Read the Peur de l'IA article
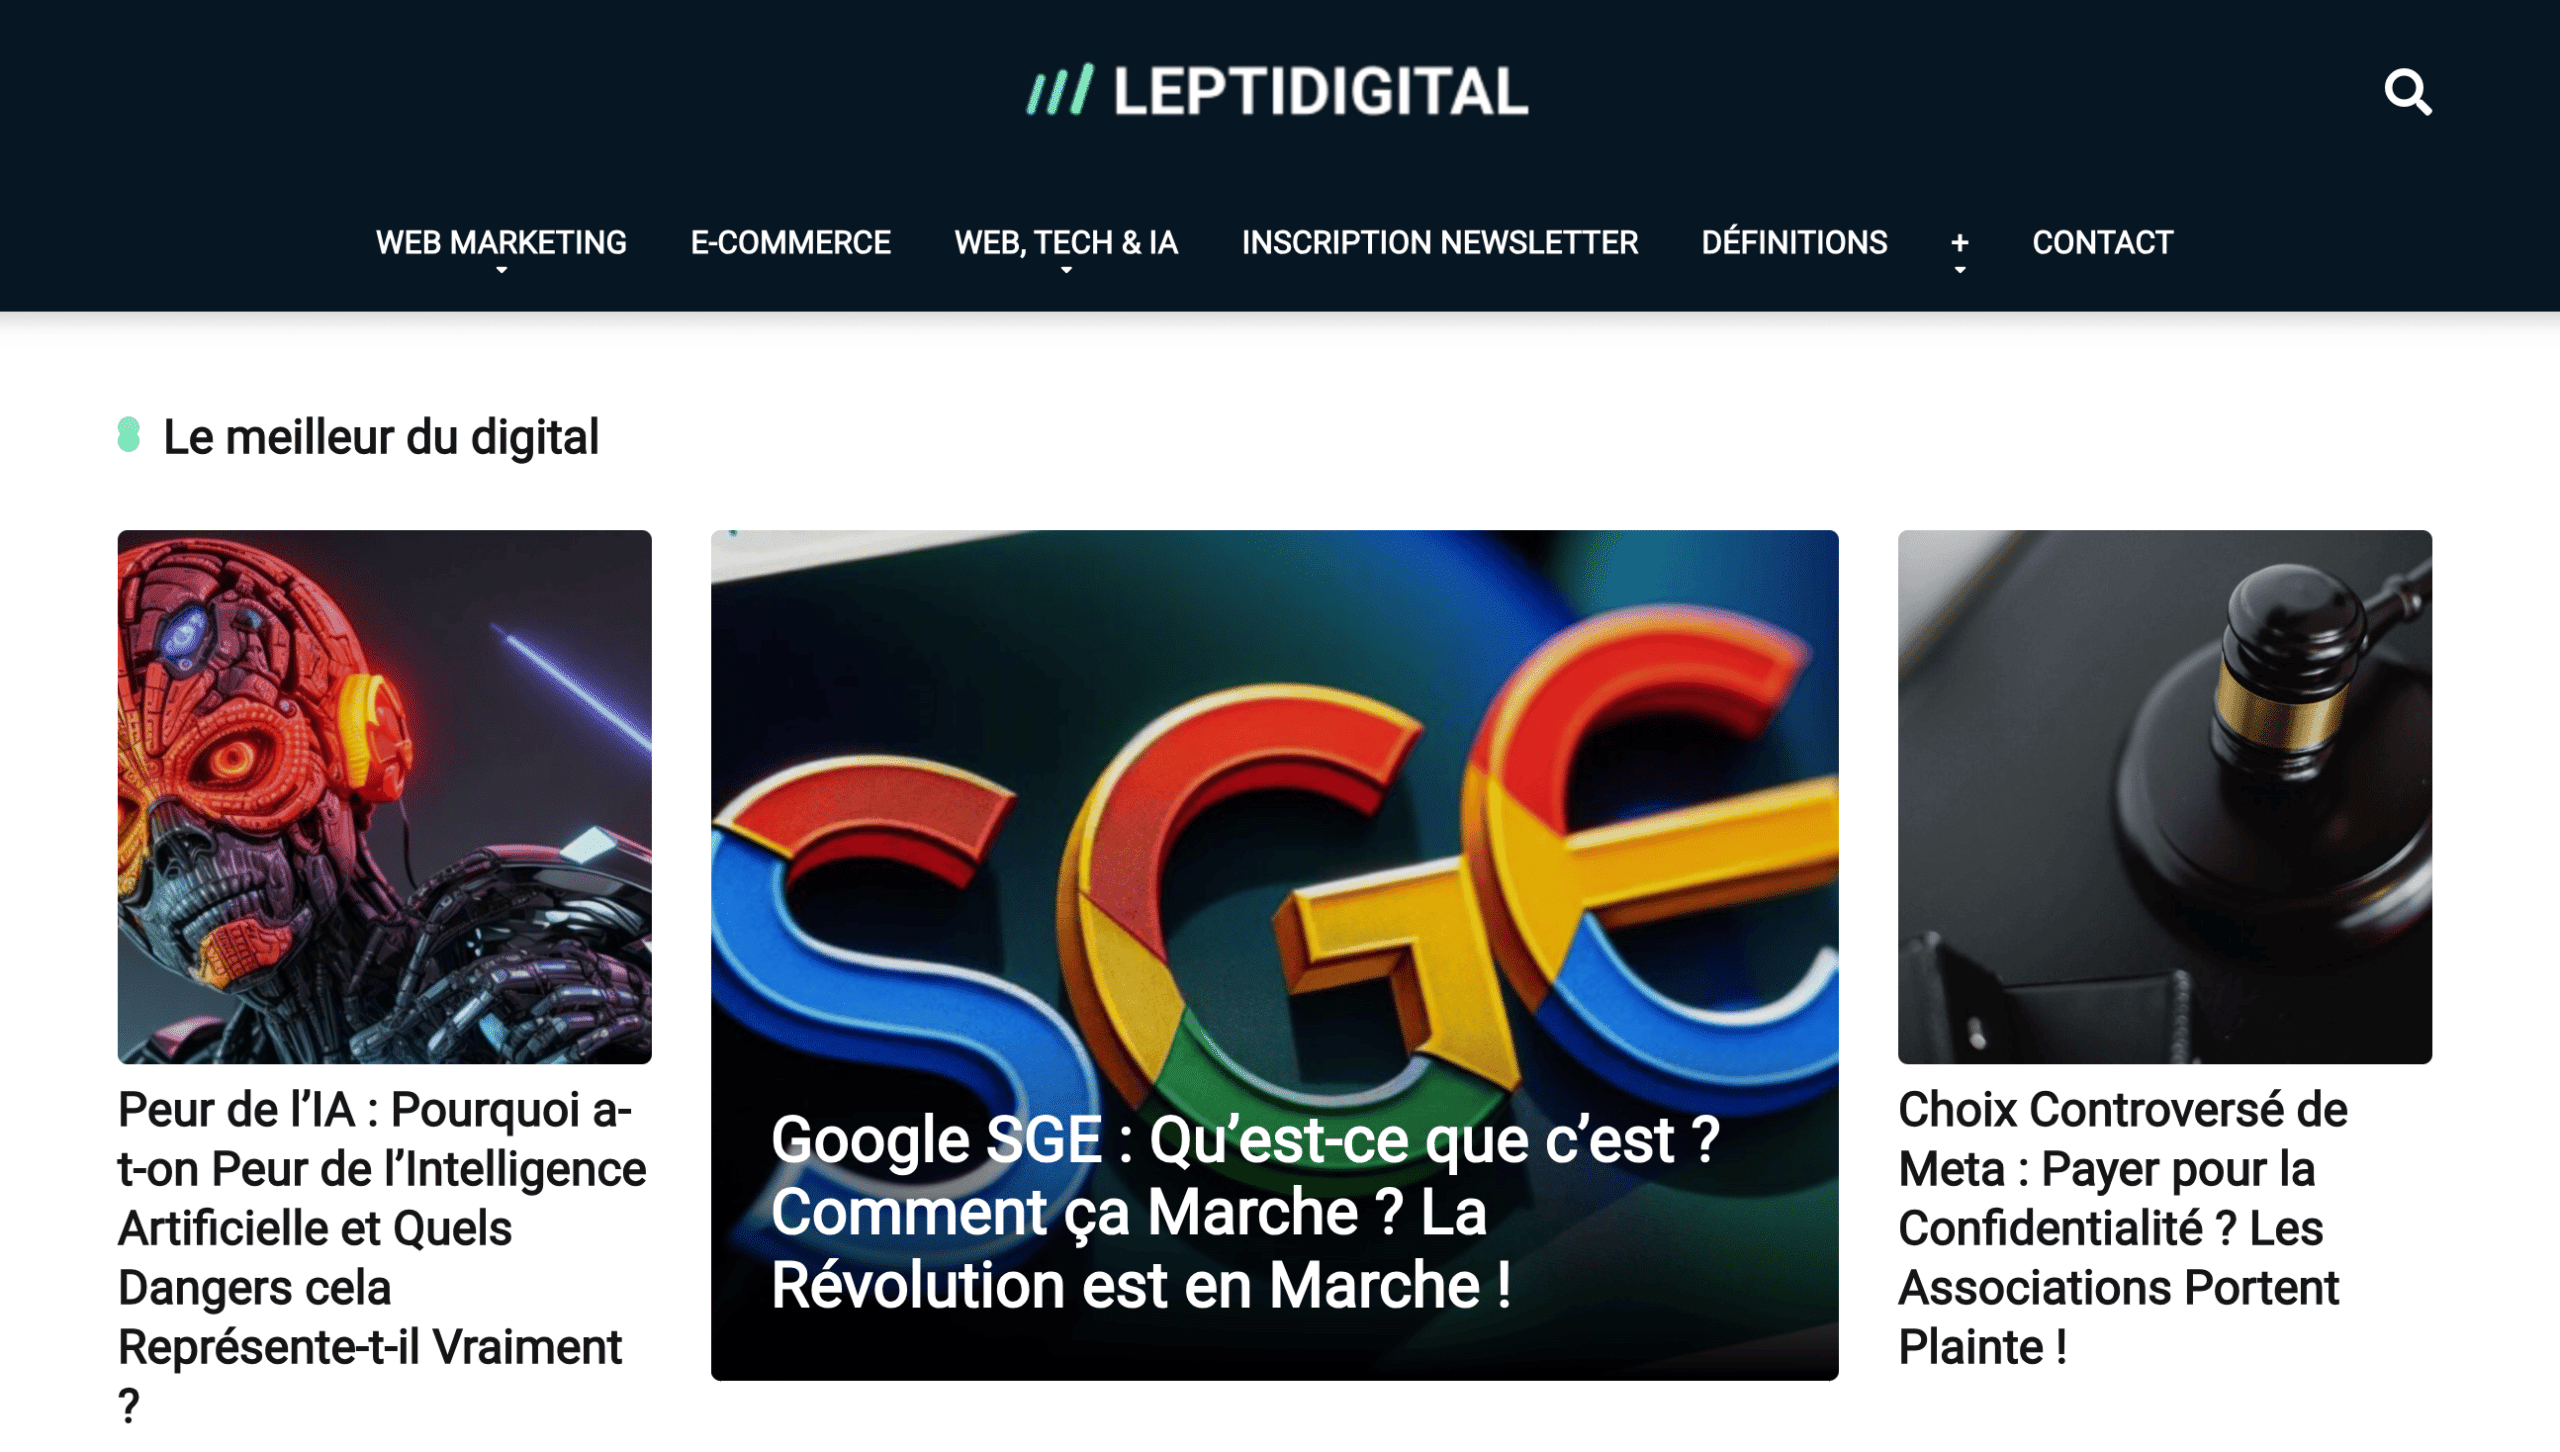Viewport: 2560px width, 1452px height. pyautogui.click(x=382, y=1258)
